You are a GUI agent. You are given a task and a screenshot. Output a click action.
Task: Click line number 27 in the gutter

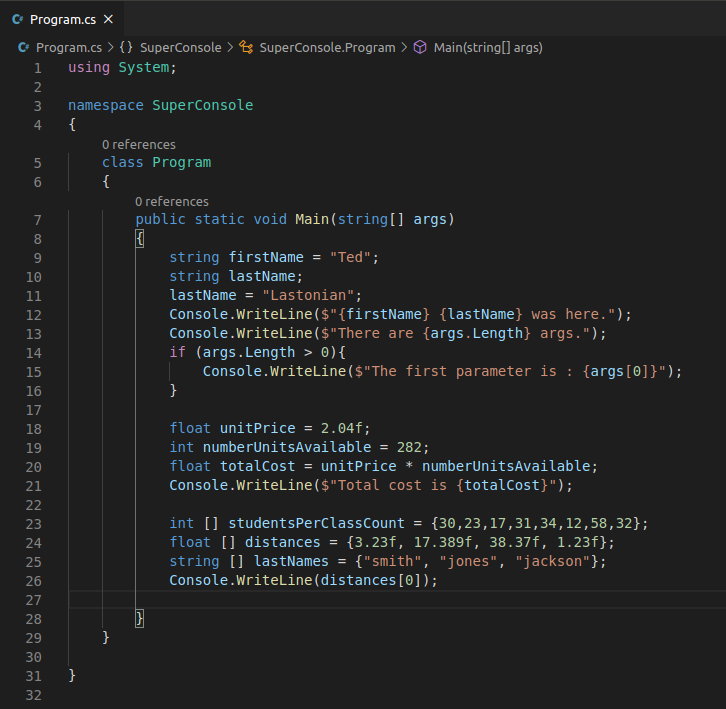tap(34, 600)
